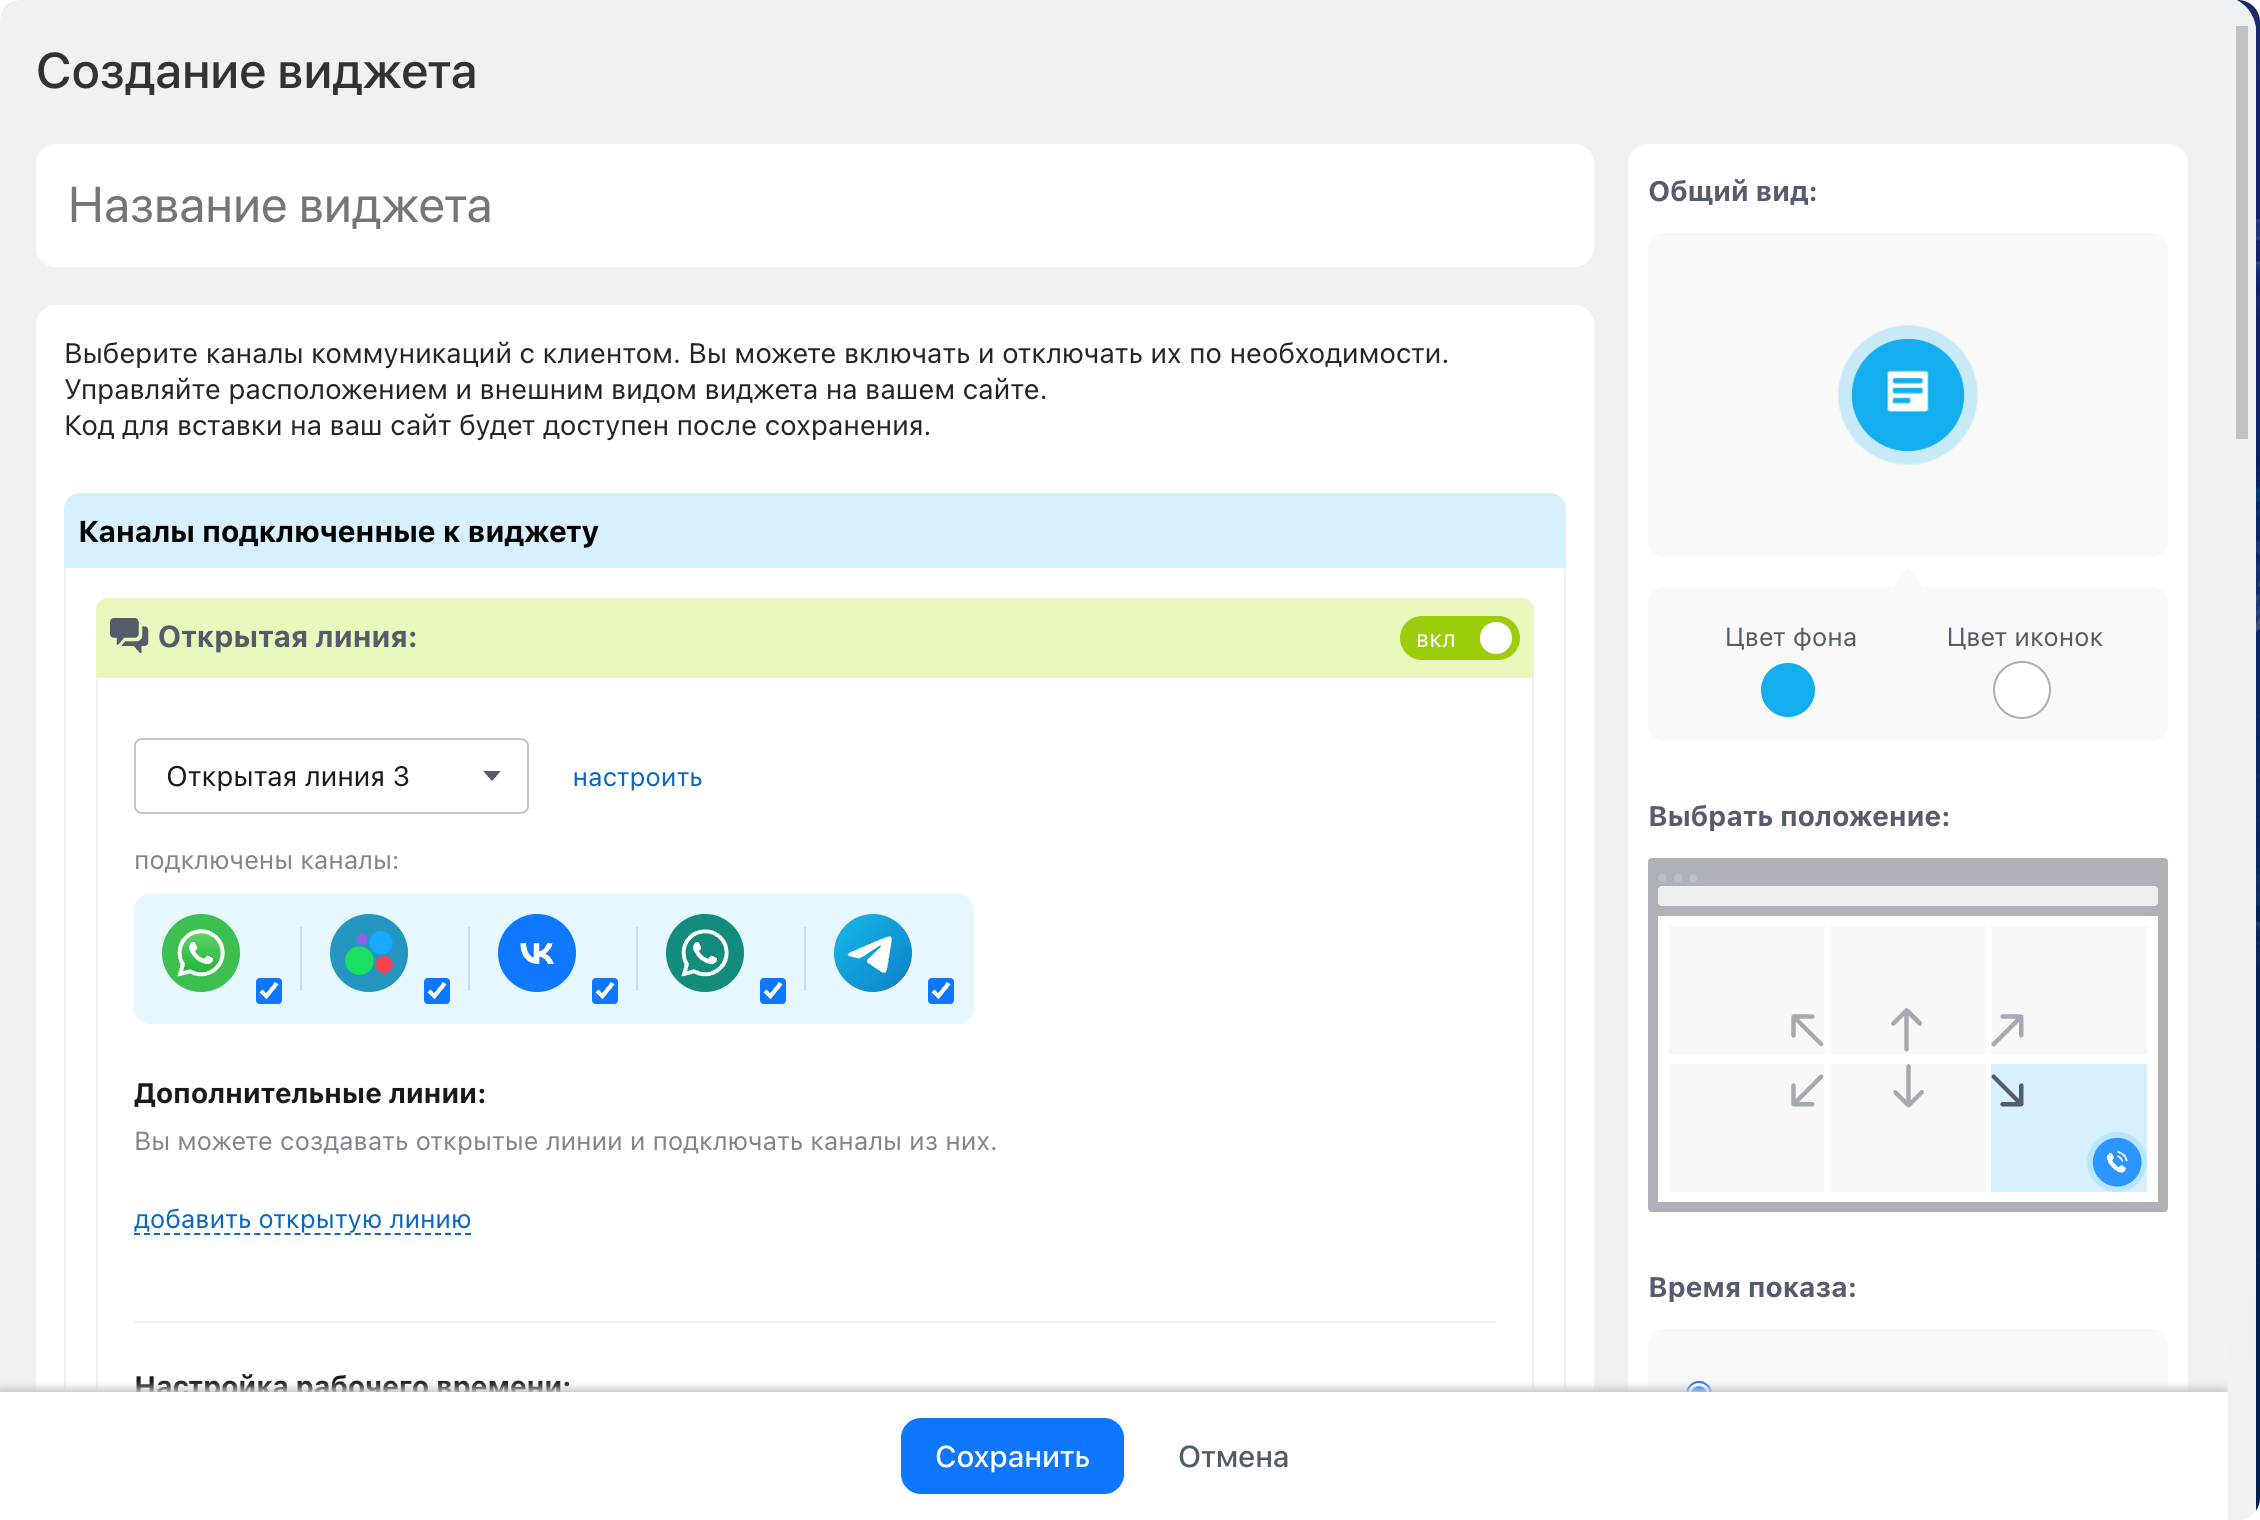Click the Название виджета input field
The width and height of the screenshot is (2260, 1520).
tap(815, 206)
